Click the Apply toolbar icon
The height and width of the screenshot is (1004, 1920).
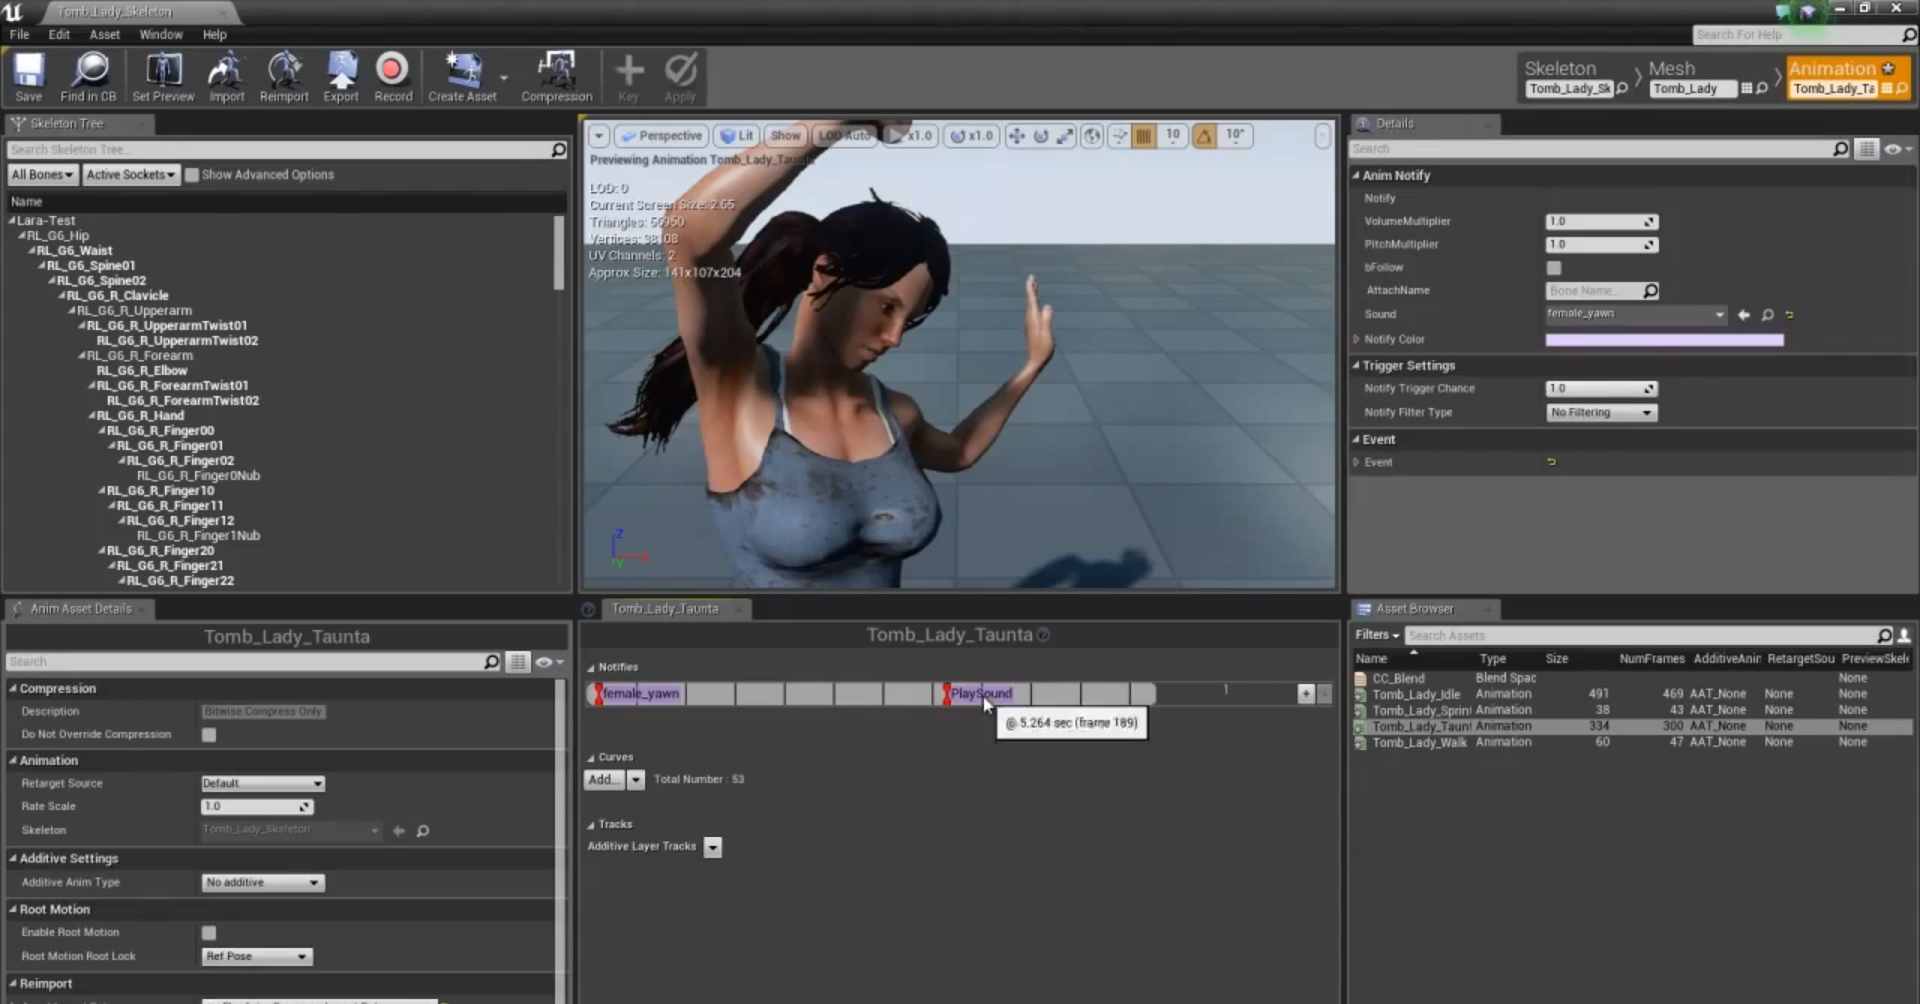coord(680,77)
